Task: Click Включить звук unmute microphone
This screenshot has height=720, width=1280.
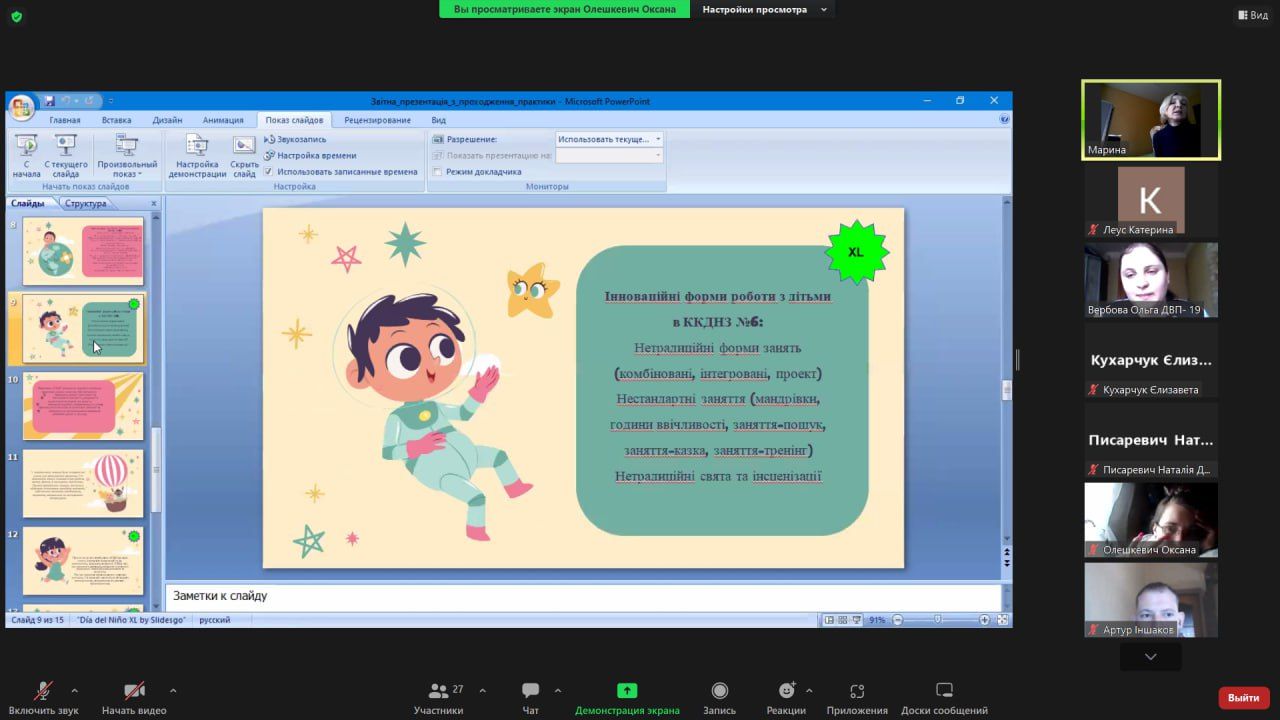Action: [42, 697]
